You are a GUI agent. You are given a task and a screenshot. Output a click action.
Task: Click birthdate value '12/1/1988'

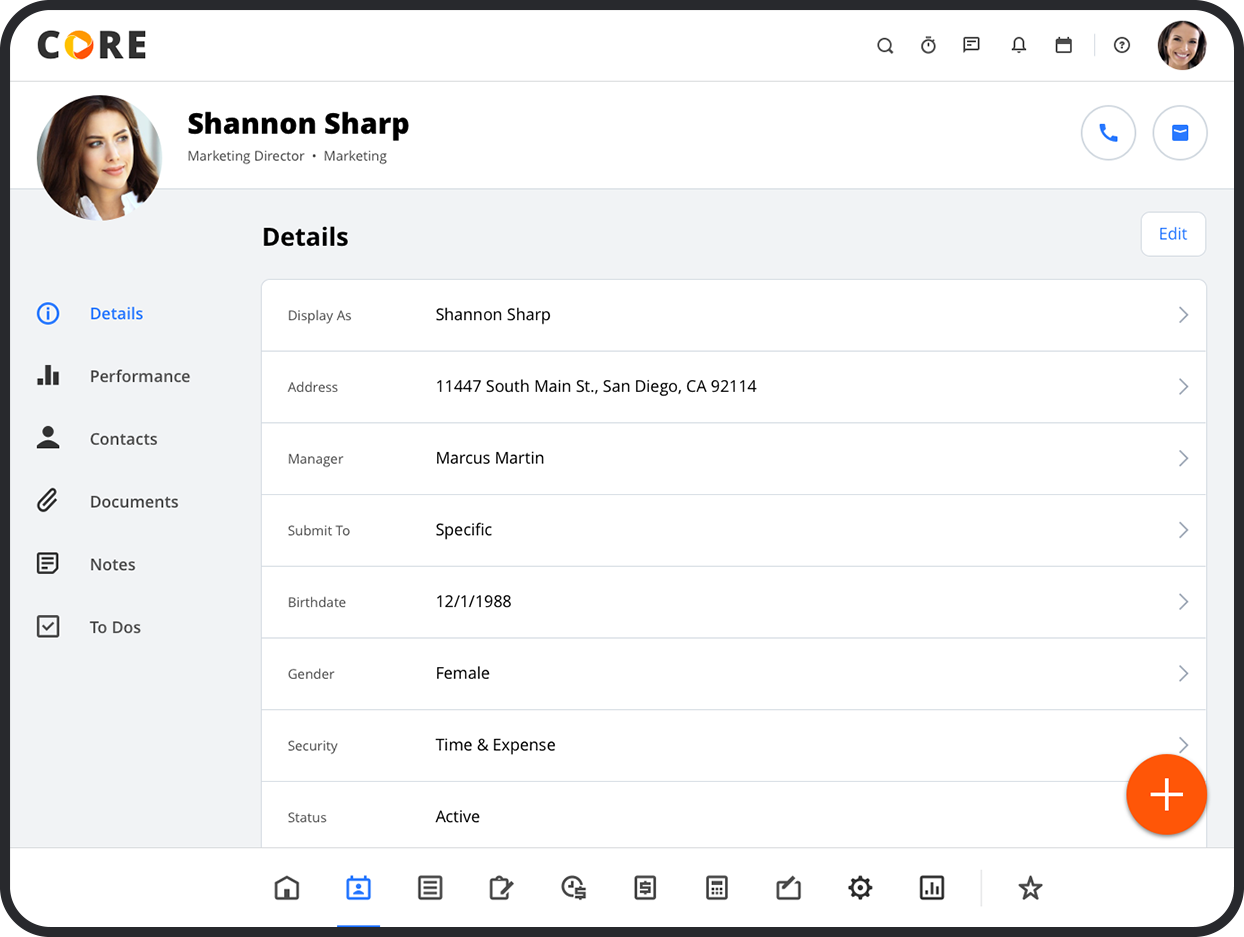(473, 602)
